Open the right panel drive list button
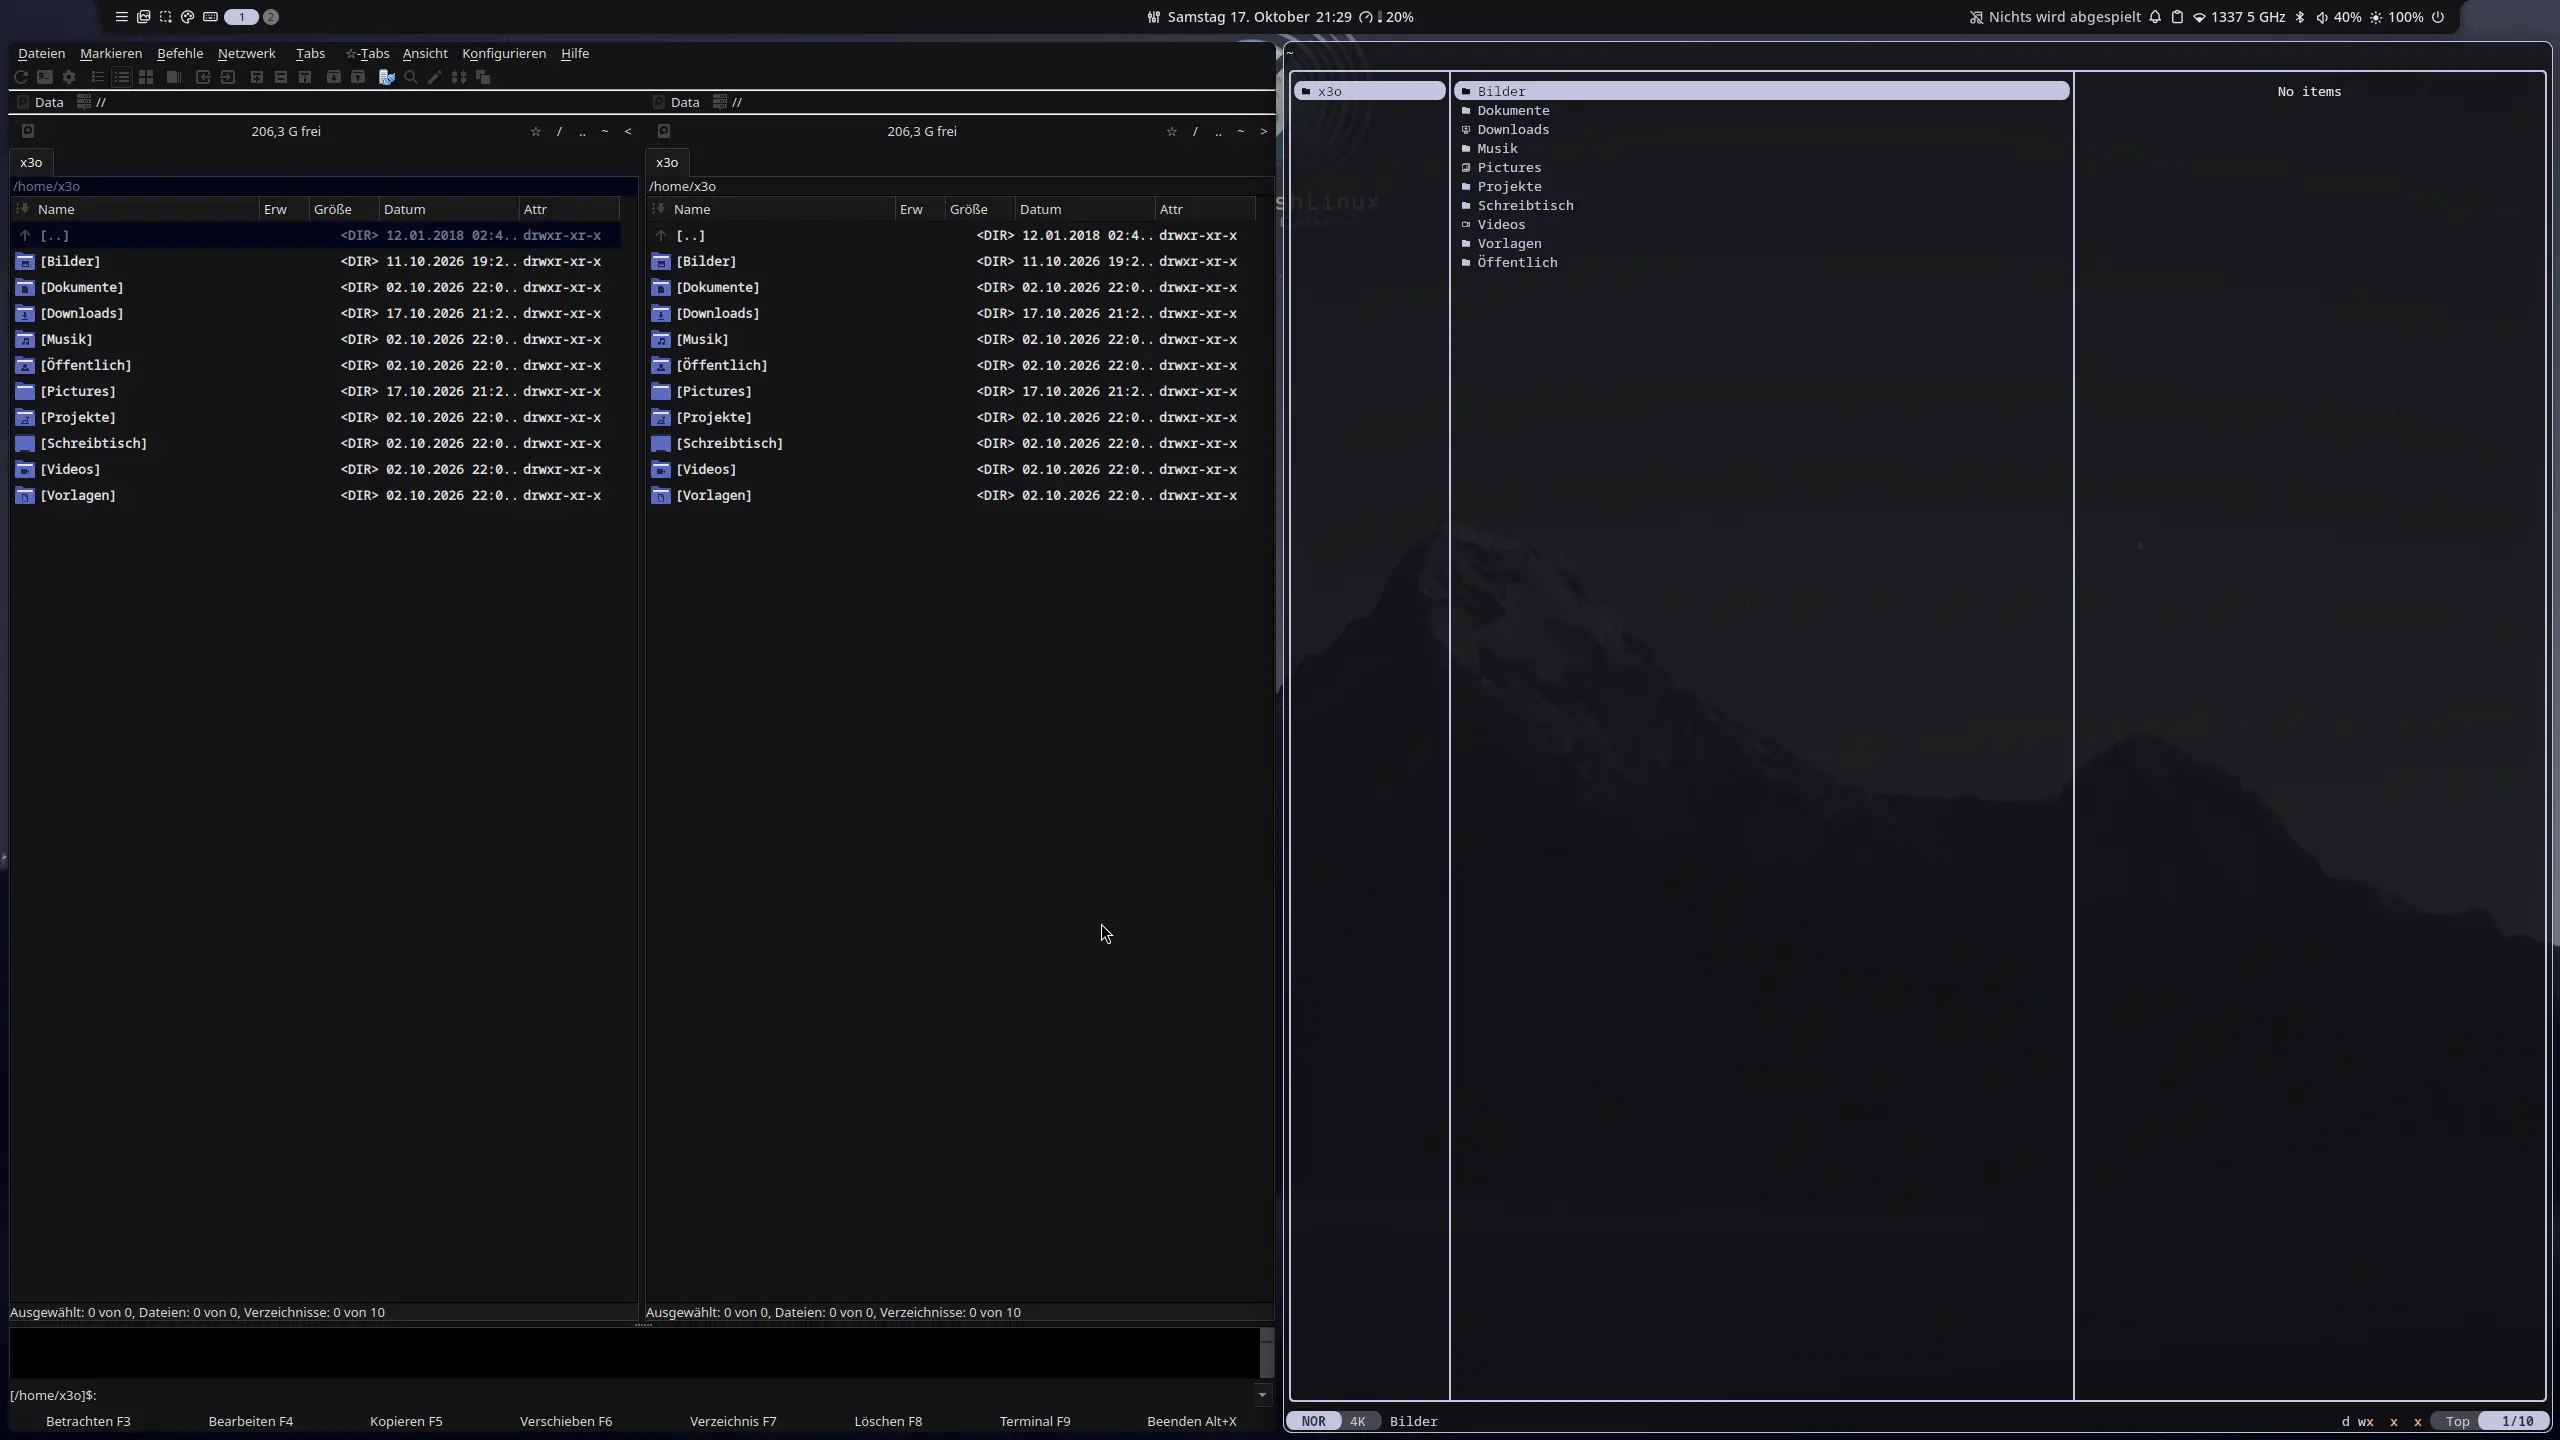Image resolution: width=2560 pixels, height=1440 pixels. (664, 131)
